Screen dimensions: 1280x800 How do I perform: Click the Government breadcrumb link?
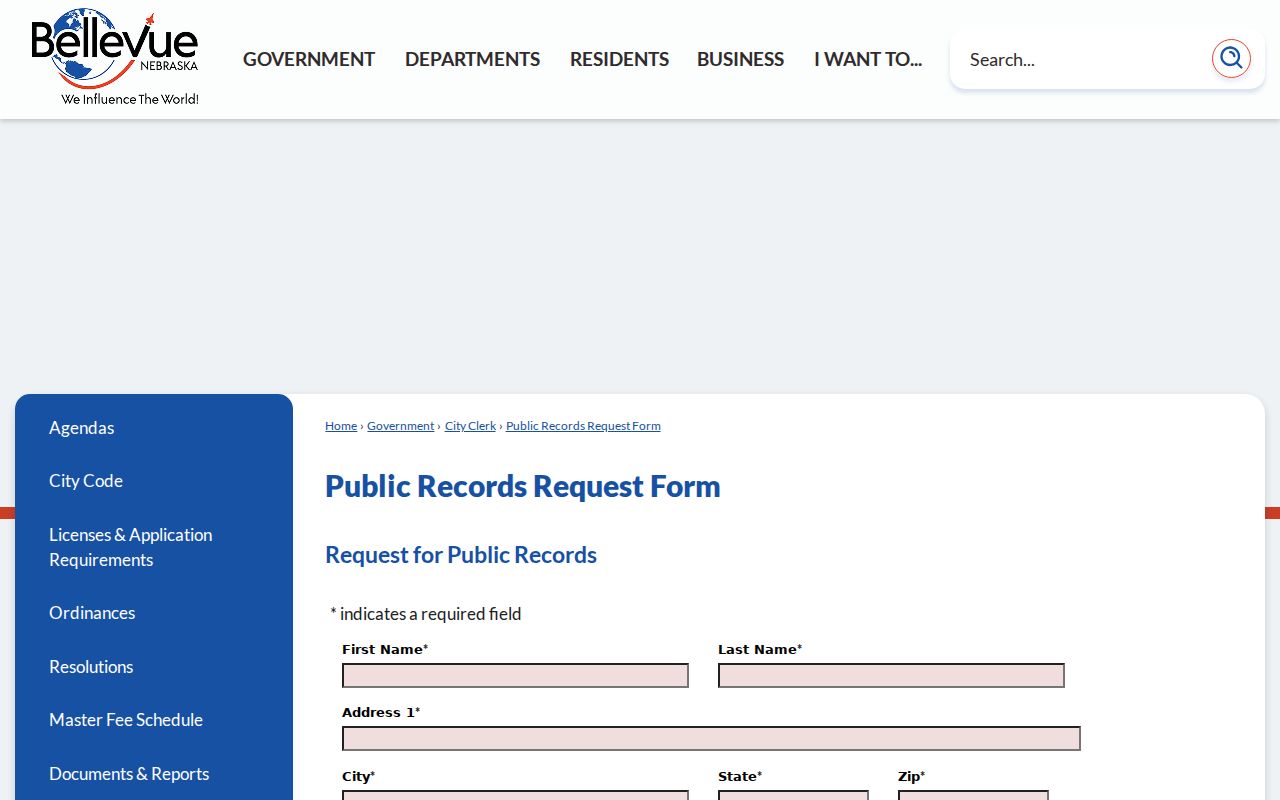point(401,426)
